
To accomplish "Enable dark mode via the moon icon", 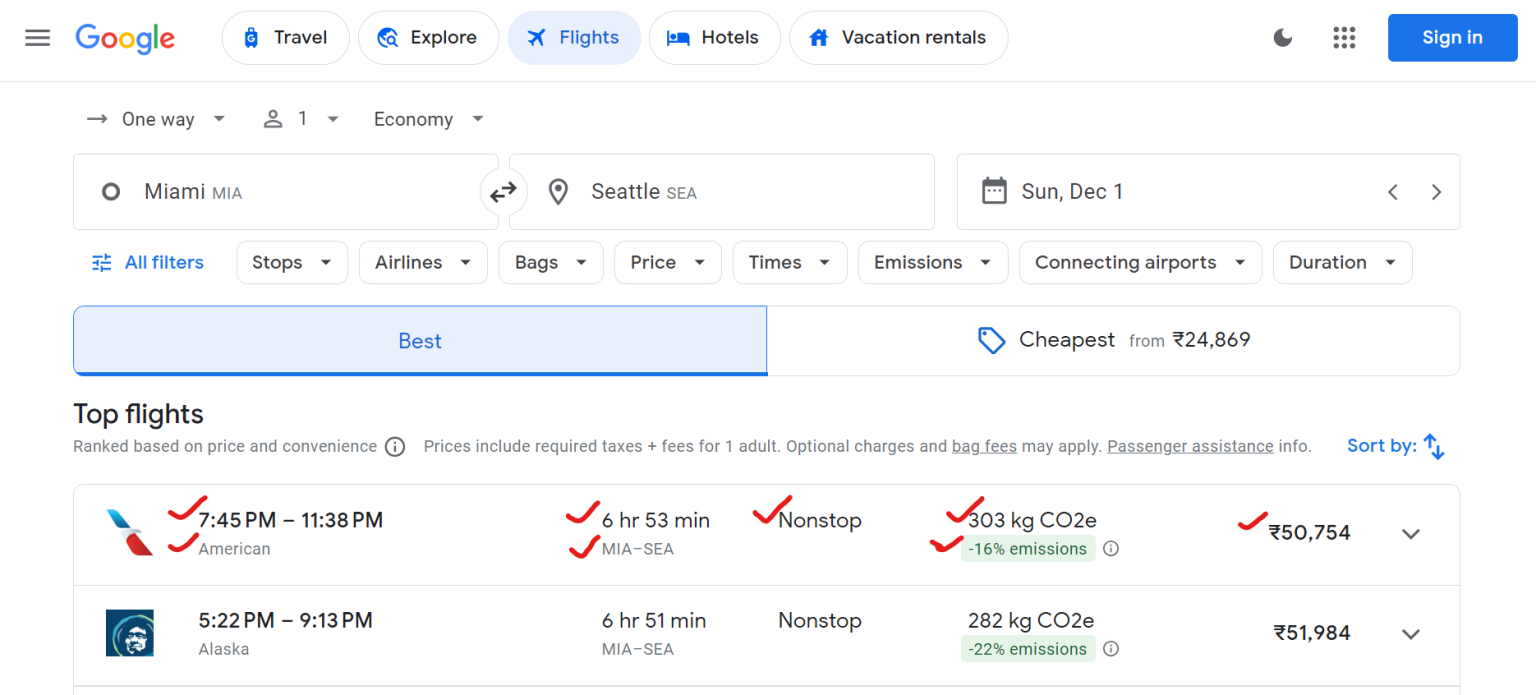I will [x=1282, y=37].
